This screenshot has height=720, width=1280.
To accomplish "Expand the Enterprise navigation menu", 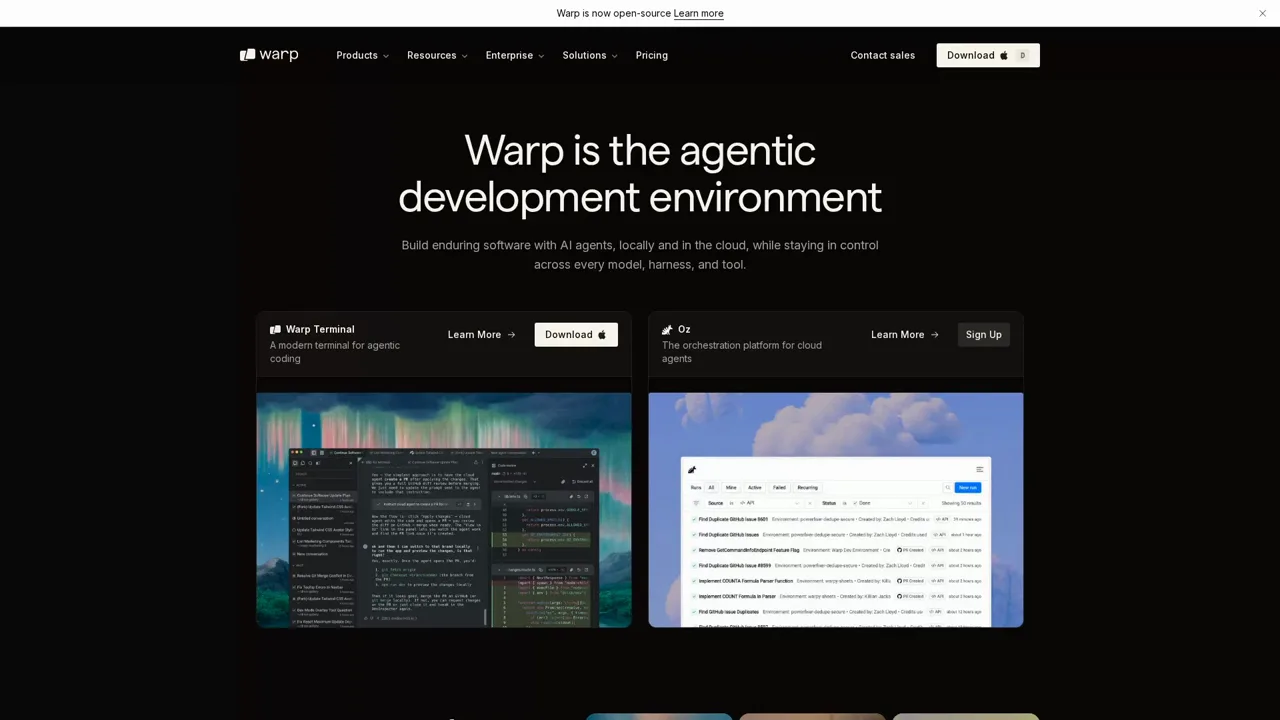I will pyautogui.click(x=515, y=55).
